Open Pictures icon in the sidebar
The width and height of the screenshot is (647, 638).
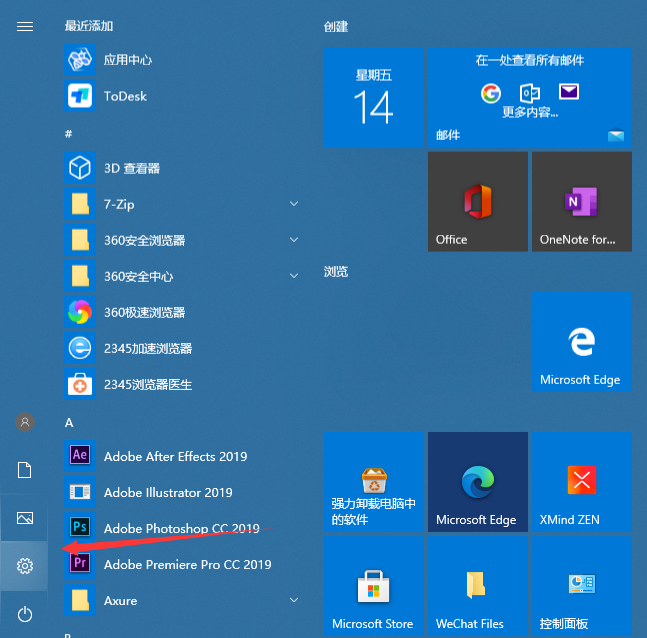point(25,518)
